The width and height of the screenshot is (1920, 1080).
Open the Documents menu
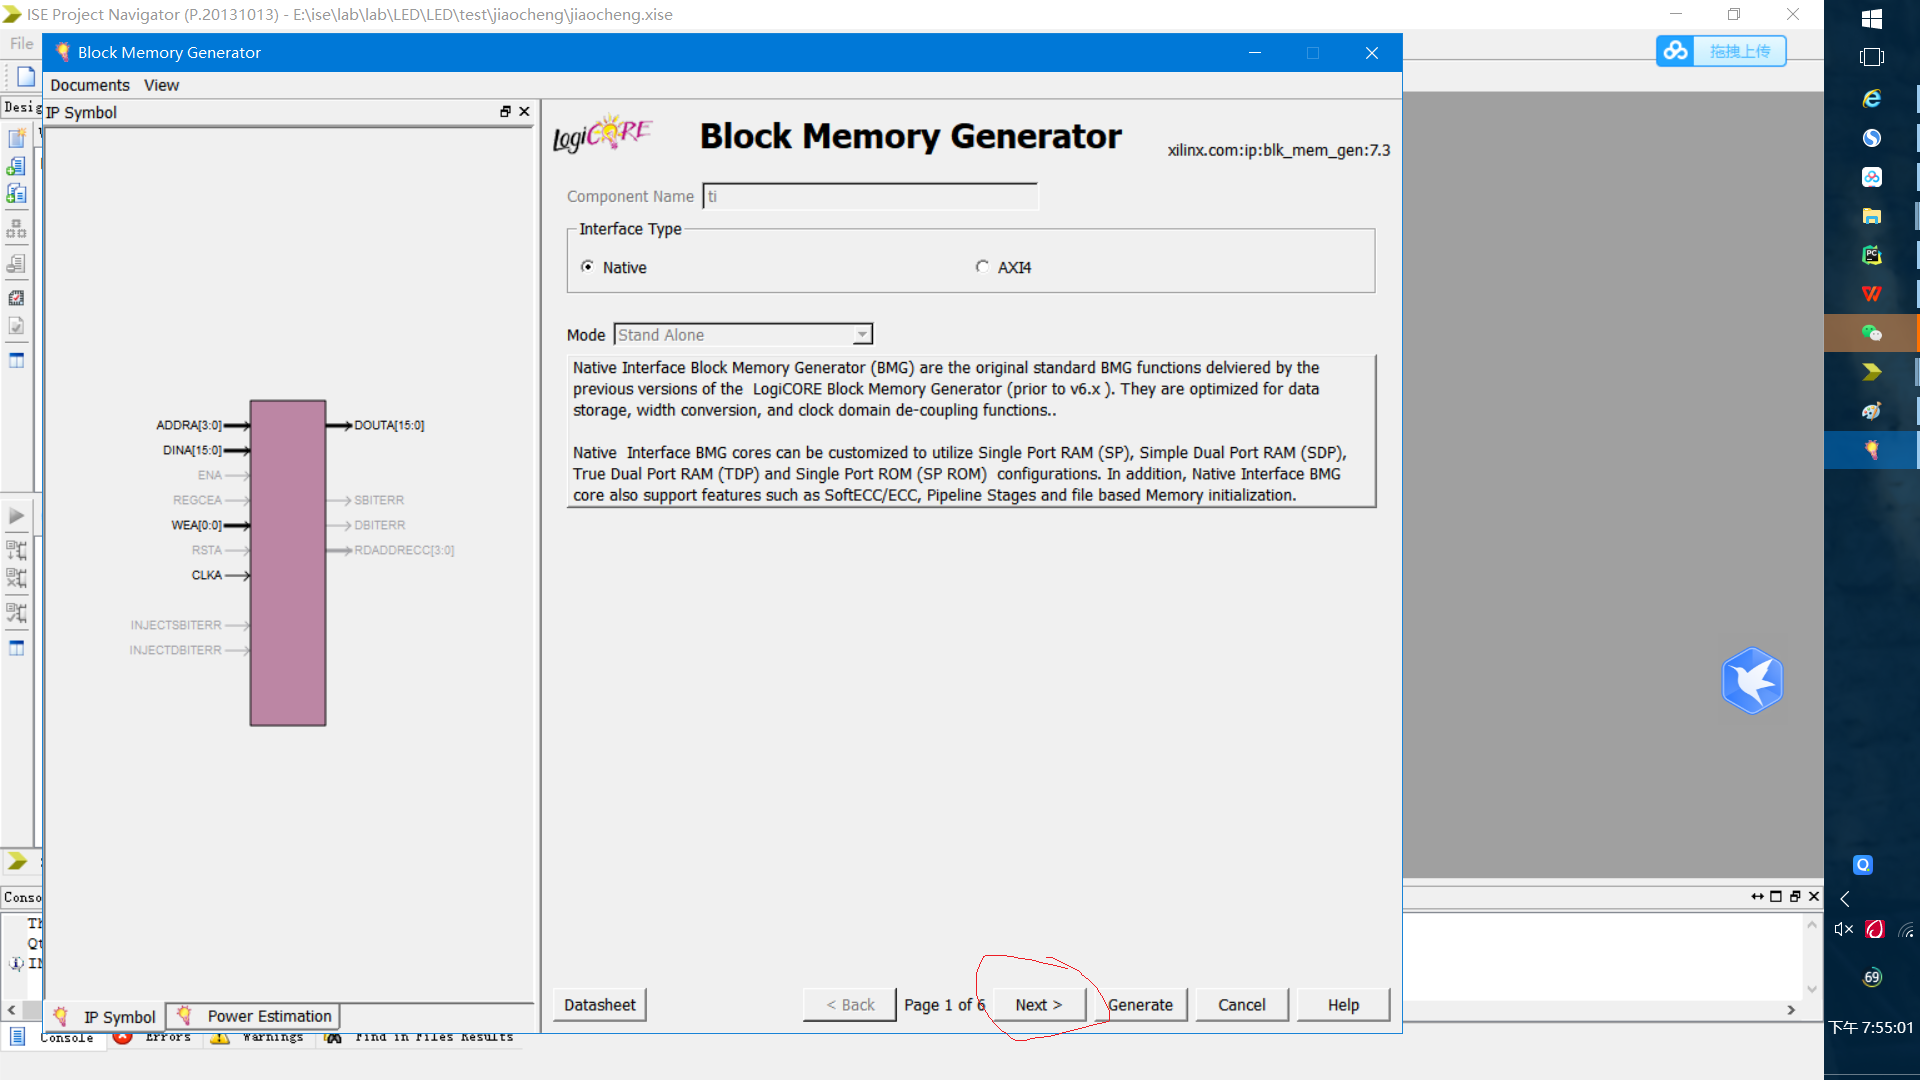89,85
